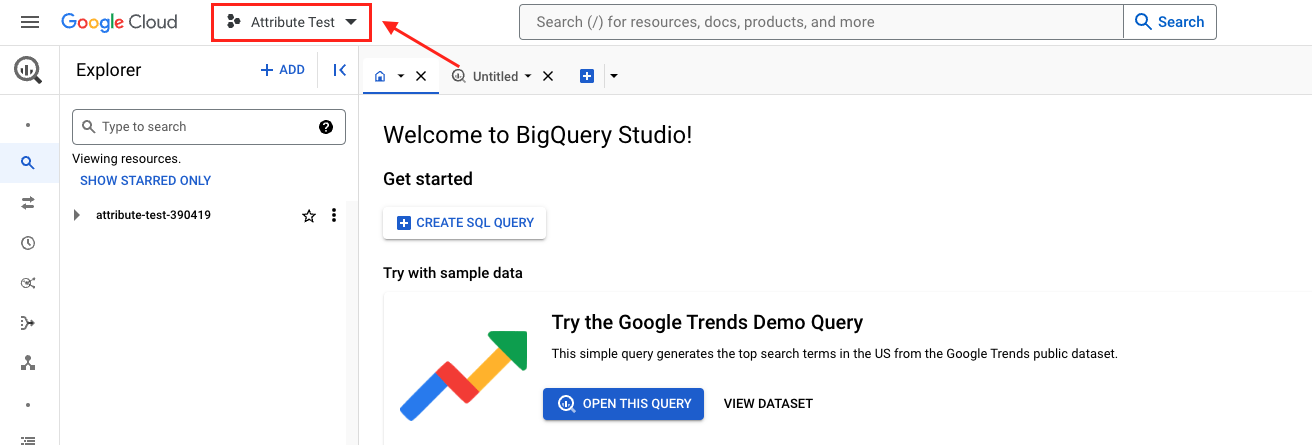Click the CREATE SQL QUERY button
Image resolution: width=1312 pixels, height=445 pixels.
pos(464,223)
